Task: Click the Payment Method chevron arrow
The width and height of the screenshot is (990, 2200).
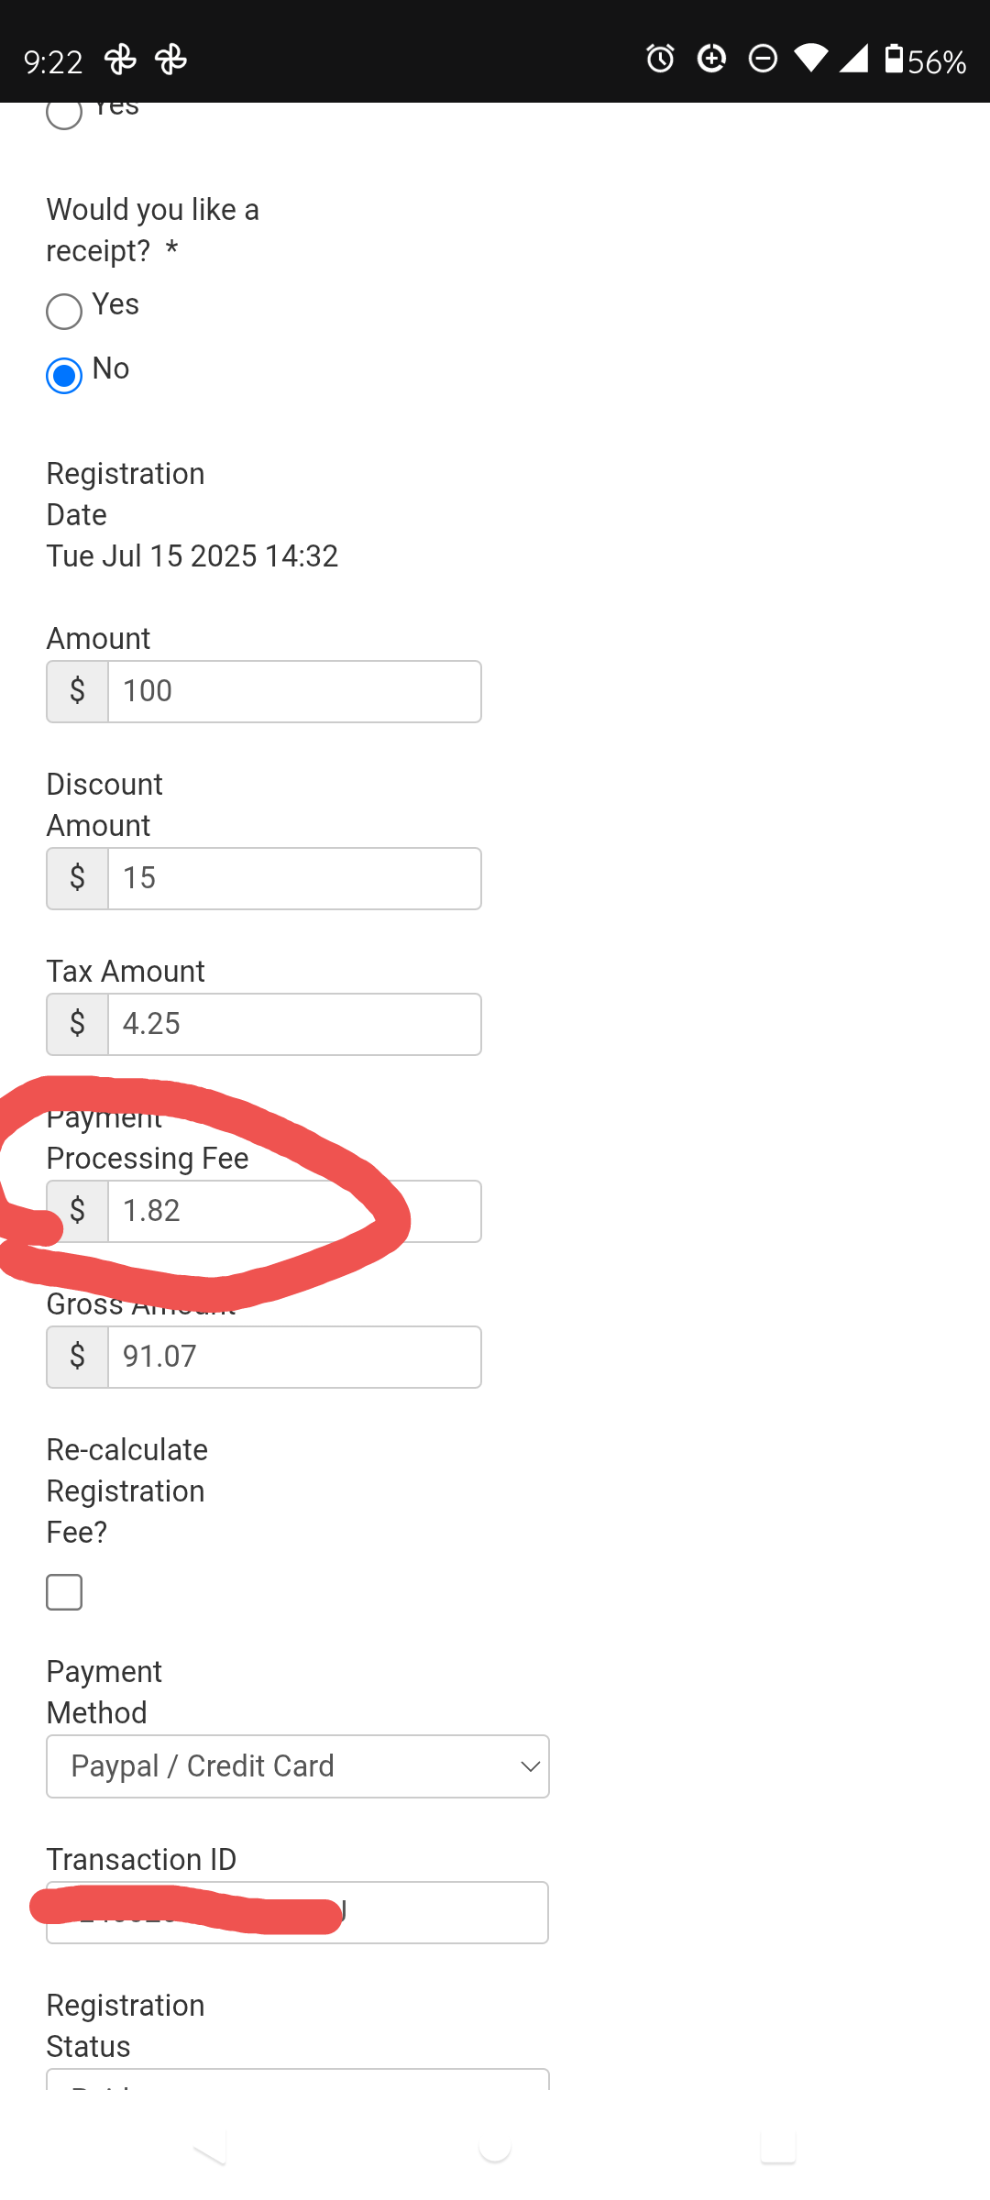Action: coord(530,1767)
